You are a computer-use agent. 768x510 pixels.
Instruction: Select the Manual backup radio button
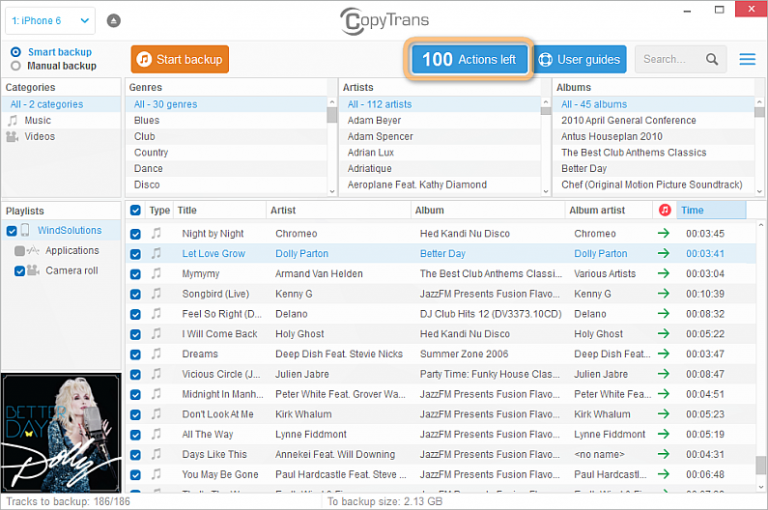tap(15, 66)
